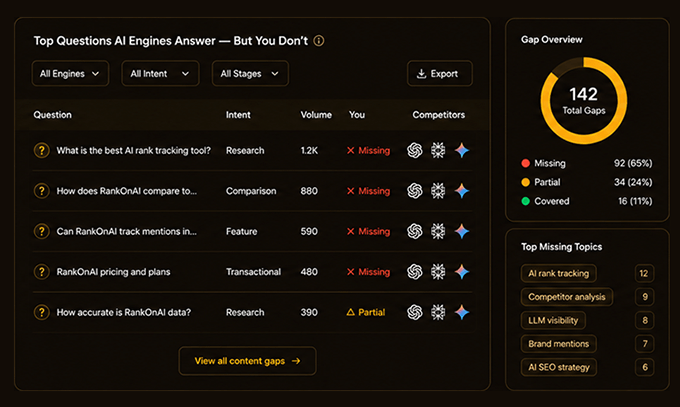Click the 92 (65%) Missing value
The image size is (680, 407).
[x=633, y=164]
